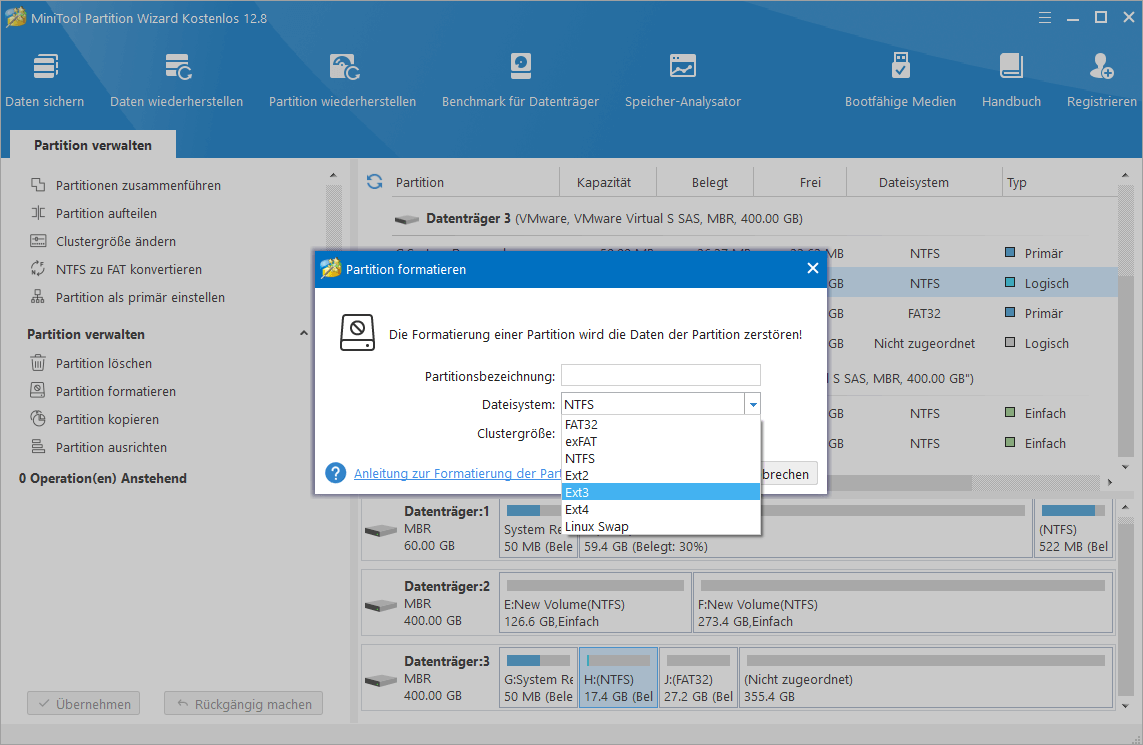Click the Registrieren icon

click(x=1101, y=80)
